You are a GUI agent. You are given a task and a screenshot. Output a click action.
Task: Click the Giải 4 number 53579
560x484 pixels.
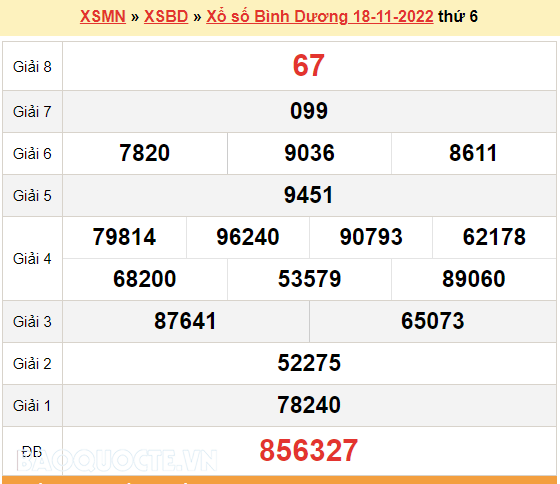[x=310, y=279]
